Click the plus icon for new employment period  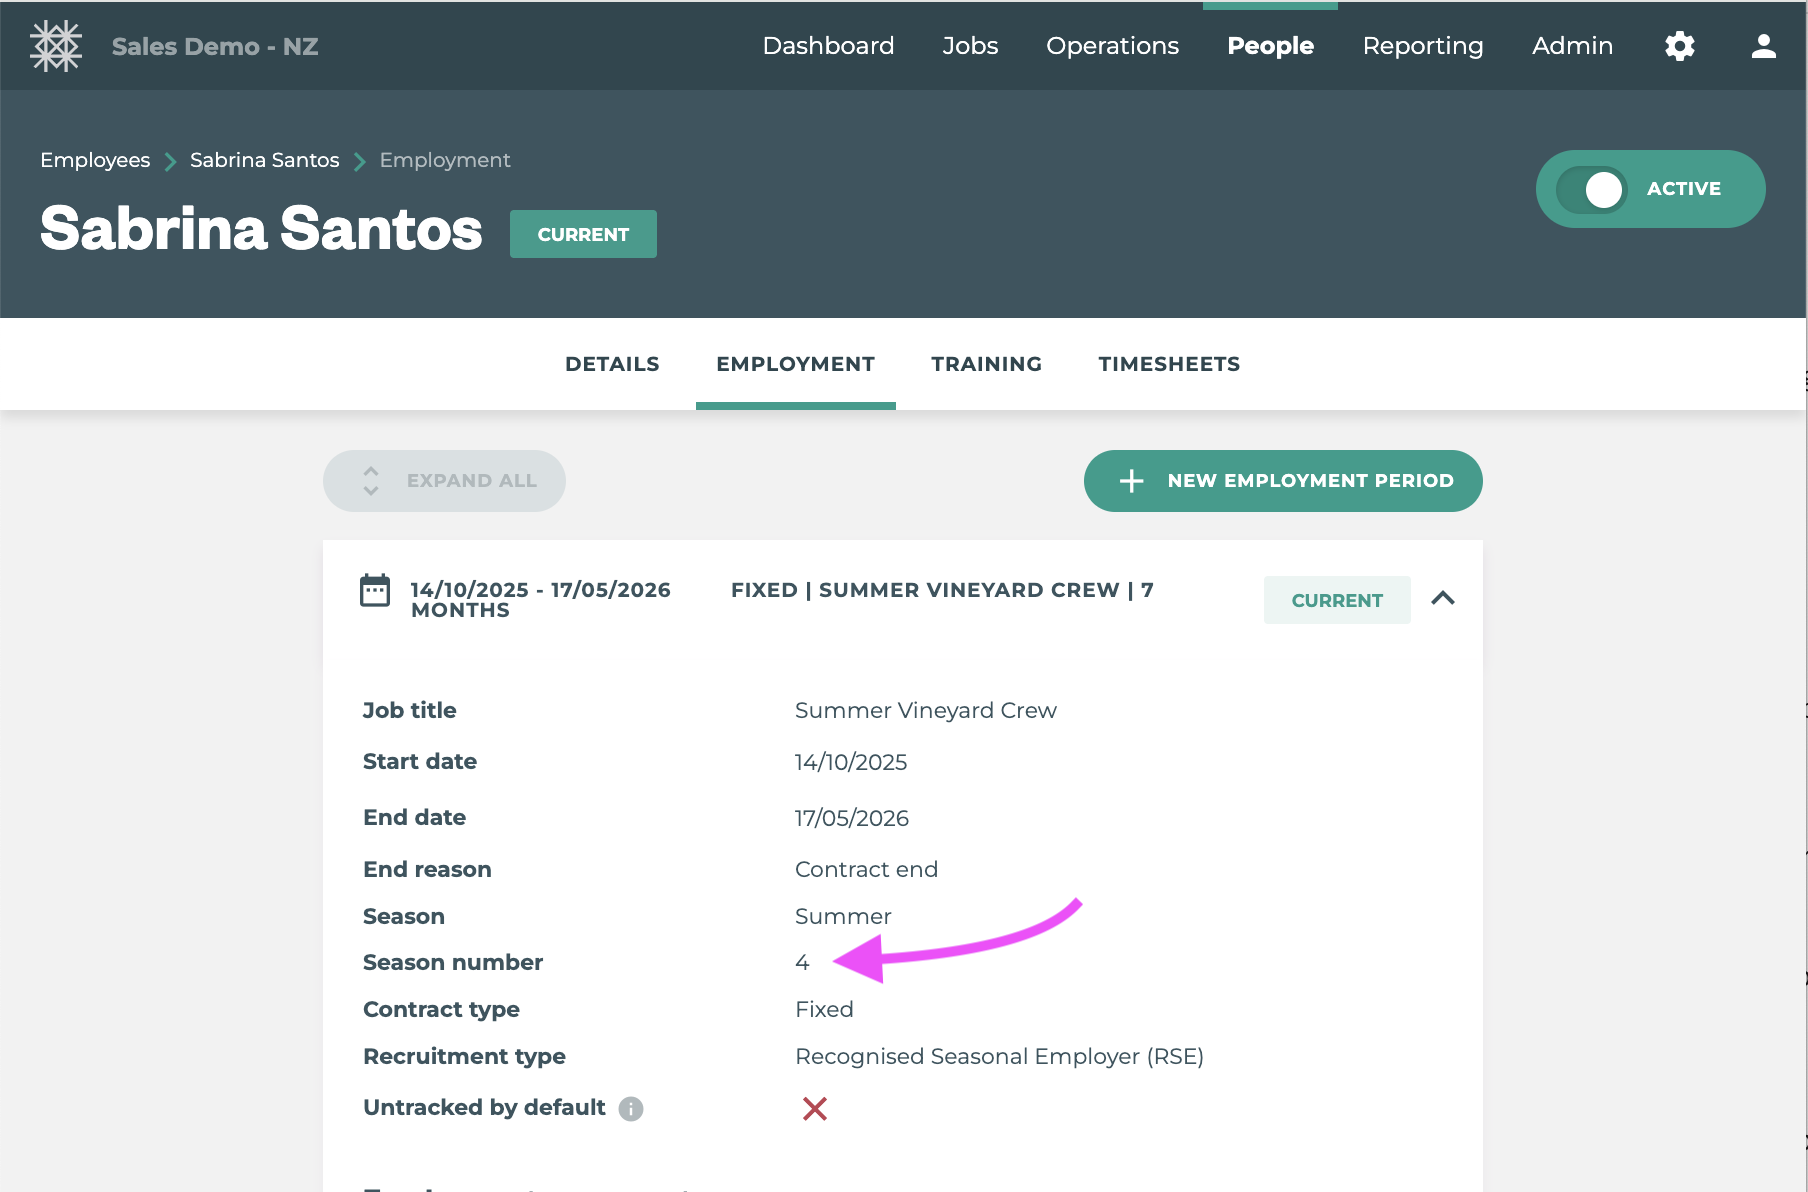(x=1131, y=481)
